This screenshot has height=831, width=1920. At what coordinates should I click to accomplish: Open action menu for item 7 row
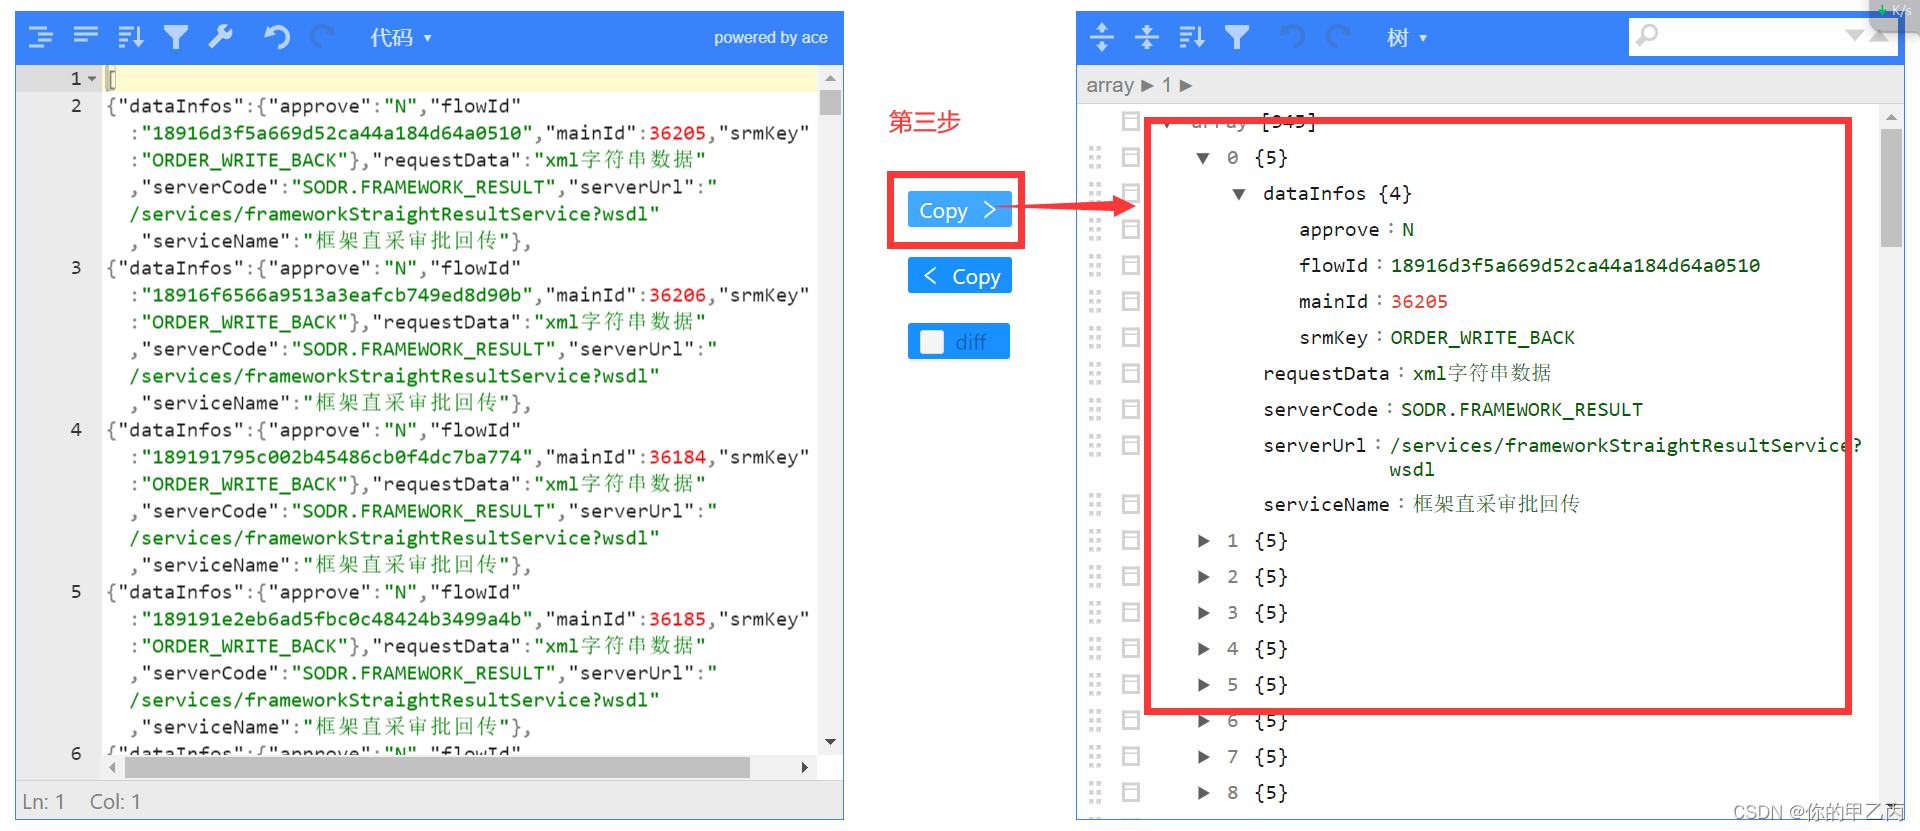1131,756
